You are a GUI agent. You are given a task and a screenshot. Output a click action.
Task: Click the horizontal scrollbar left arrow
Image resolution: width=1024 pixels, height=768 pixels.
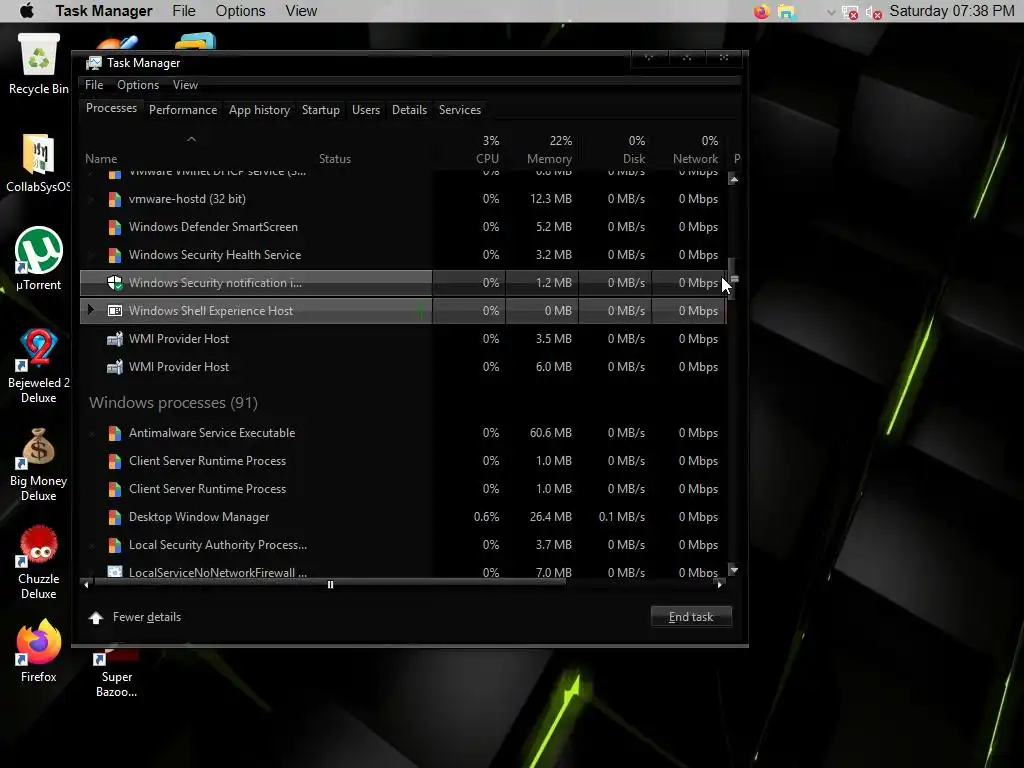[86, 585]
